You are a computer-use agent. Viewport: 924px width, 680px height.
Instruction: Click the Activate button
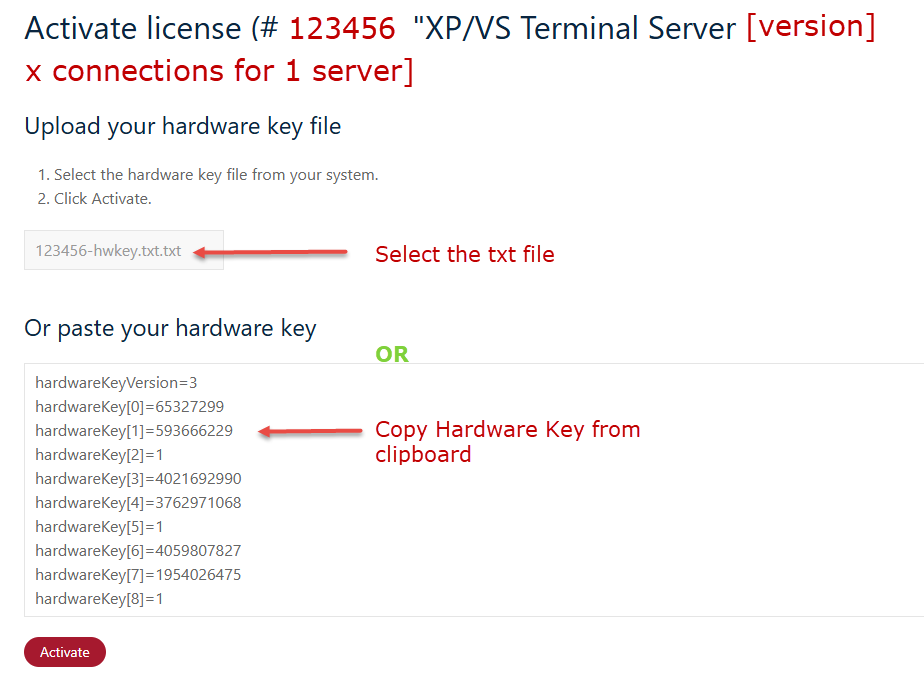[x=65, y=652]
